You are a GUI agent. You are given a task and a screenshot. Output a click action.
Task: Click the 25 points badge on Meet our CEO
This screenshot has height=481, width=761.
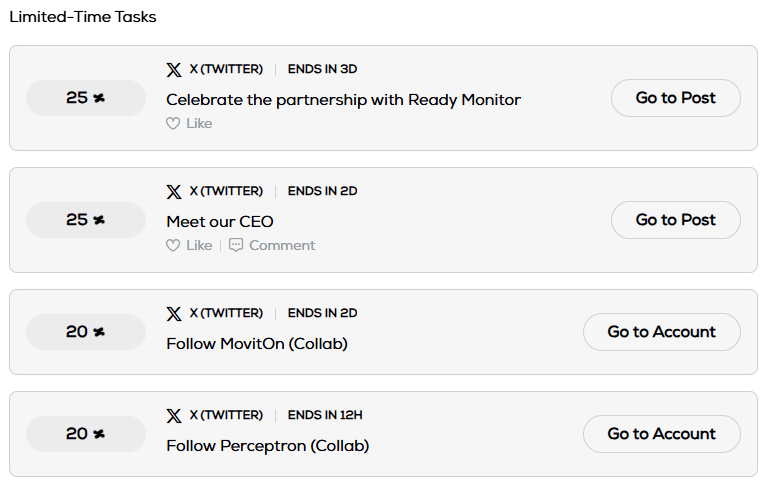[84, 220]
